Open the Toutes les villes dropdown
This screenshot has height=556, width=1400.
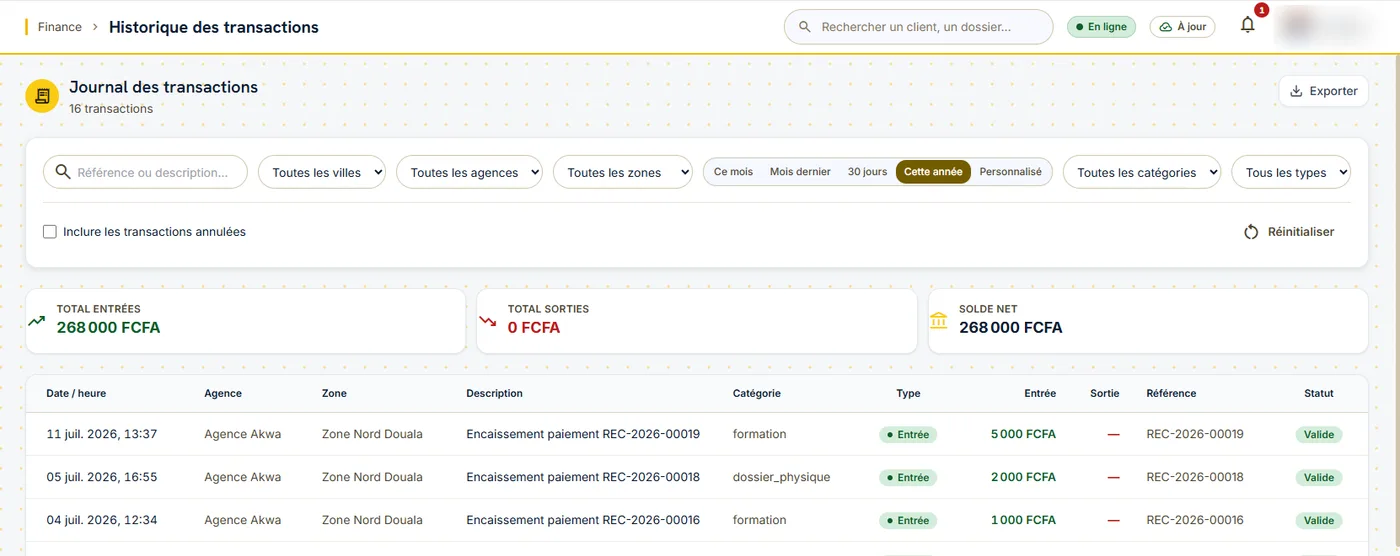pos(323,172)
